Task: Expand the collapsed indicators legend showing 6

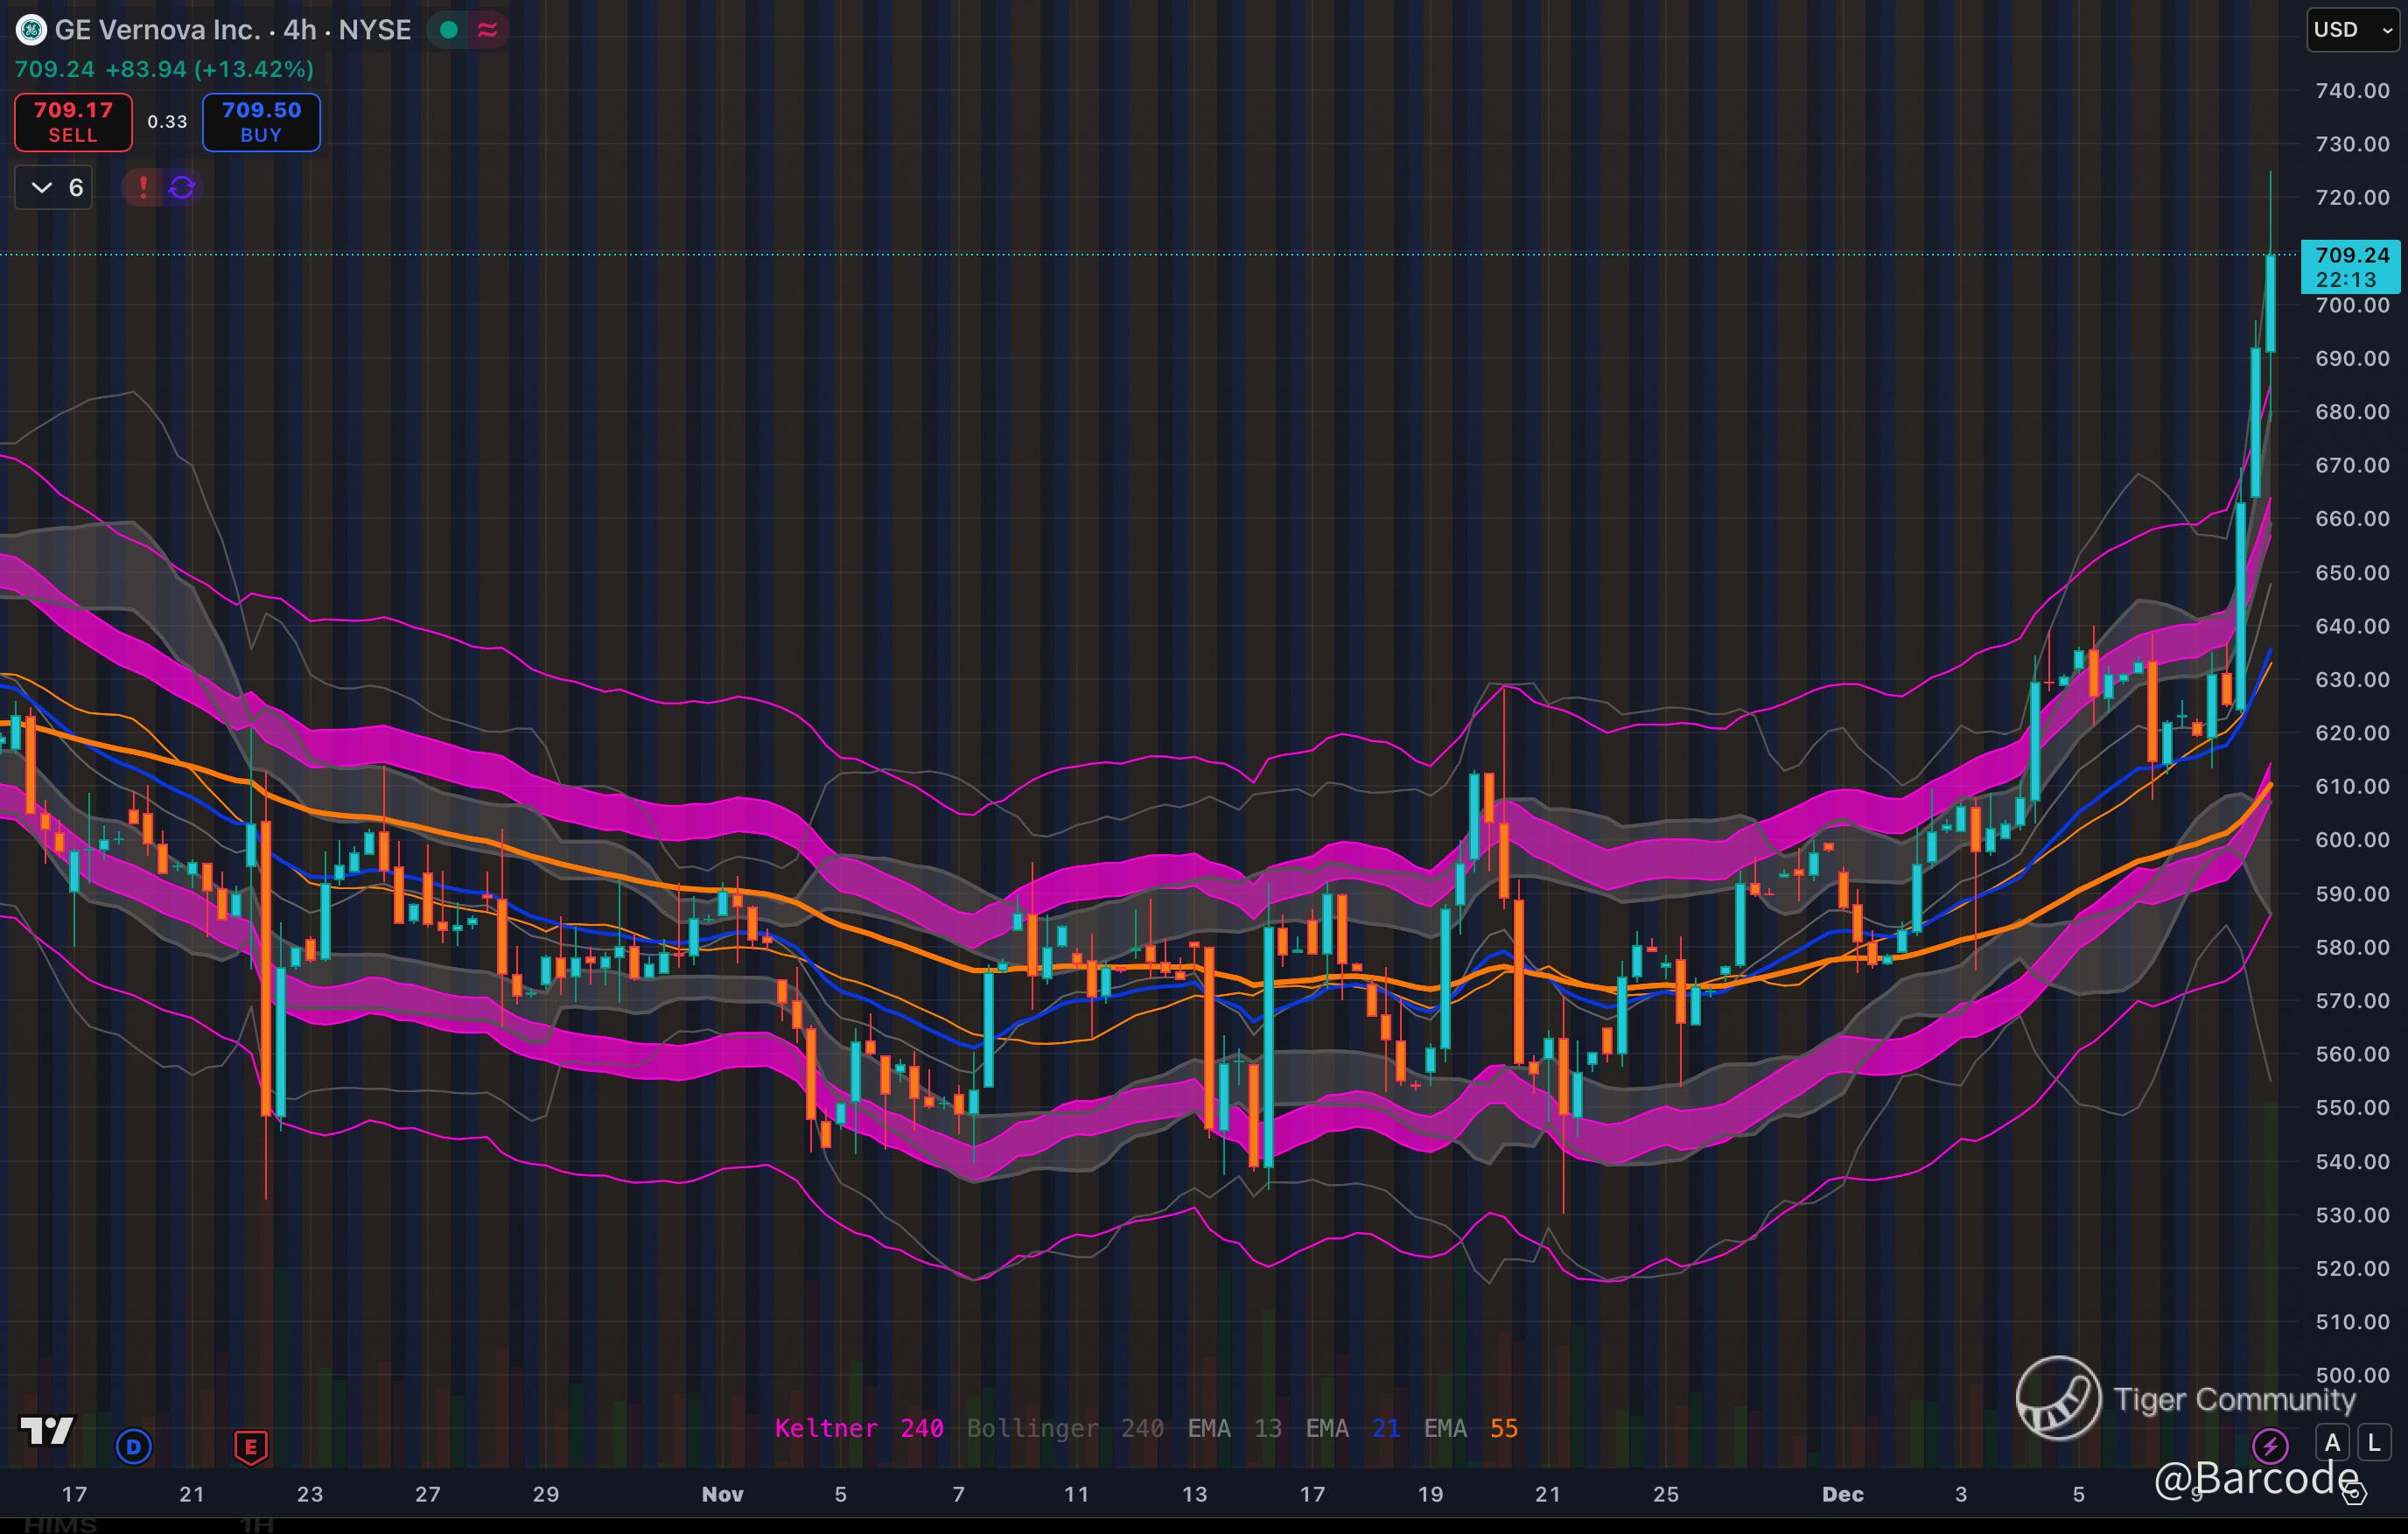Action: pos(54,187)
